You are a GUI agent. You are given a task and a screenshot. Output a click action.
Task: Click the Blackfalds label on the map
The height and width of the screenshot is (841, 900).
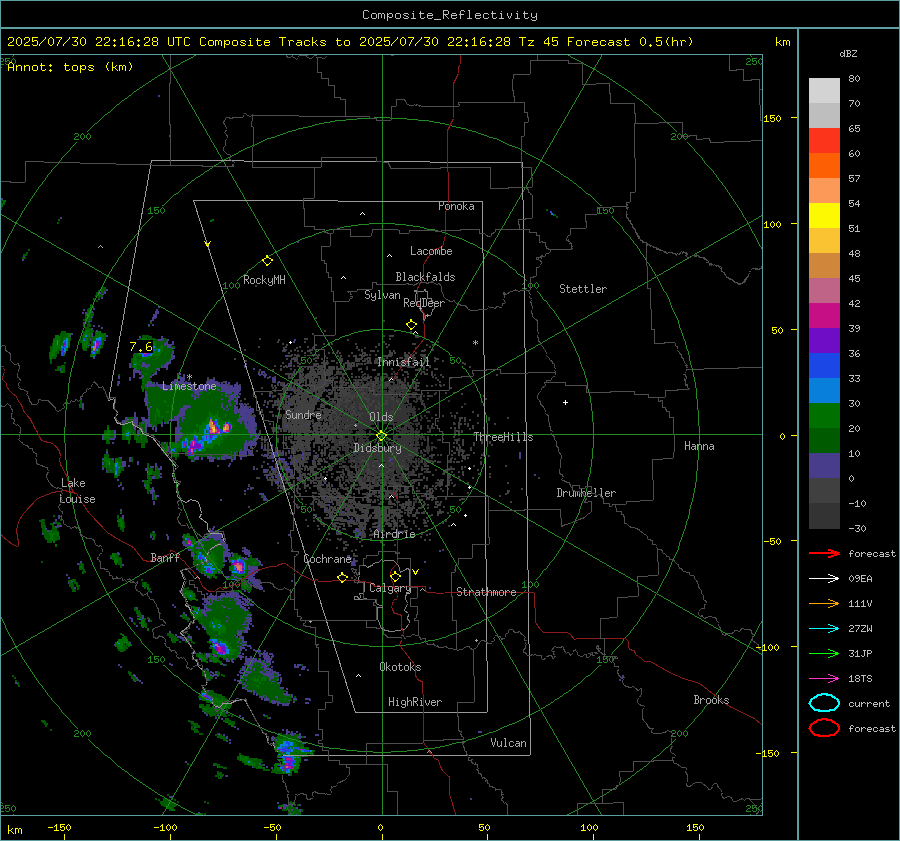tap(425, 277)
